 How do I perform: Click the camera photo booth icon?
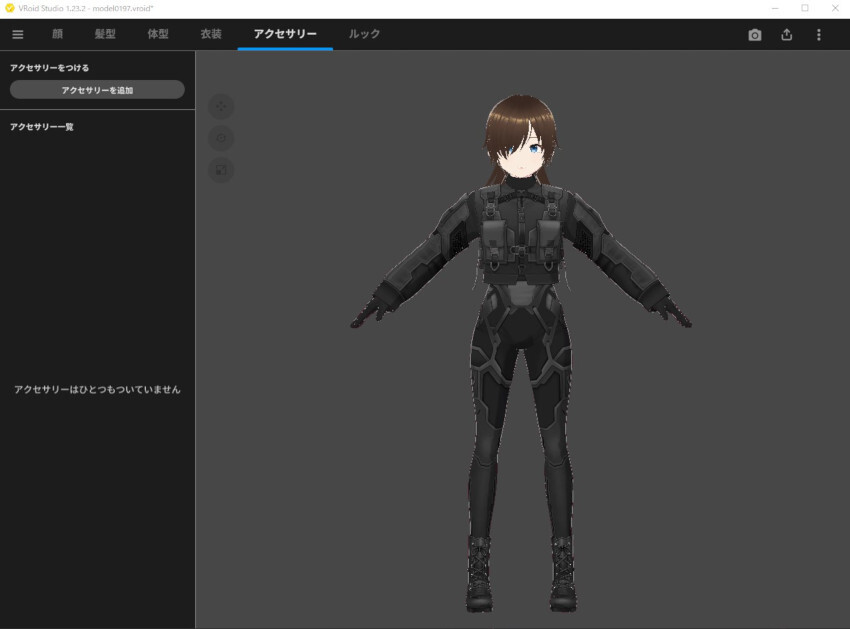point(755,35)
